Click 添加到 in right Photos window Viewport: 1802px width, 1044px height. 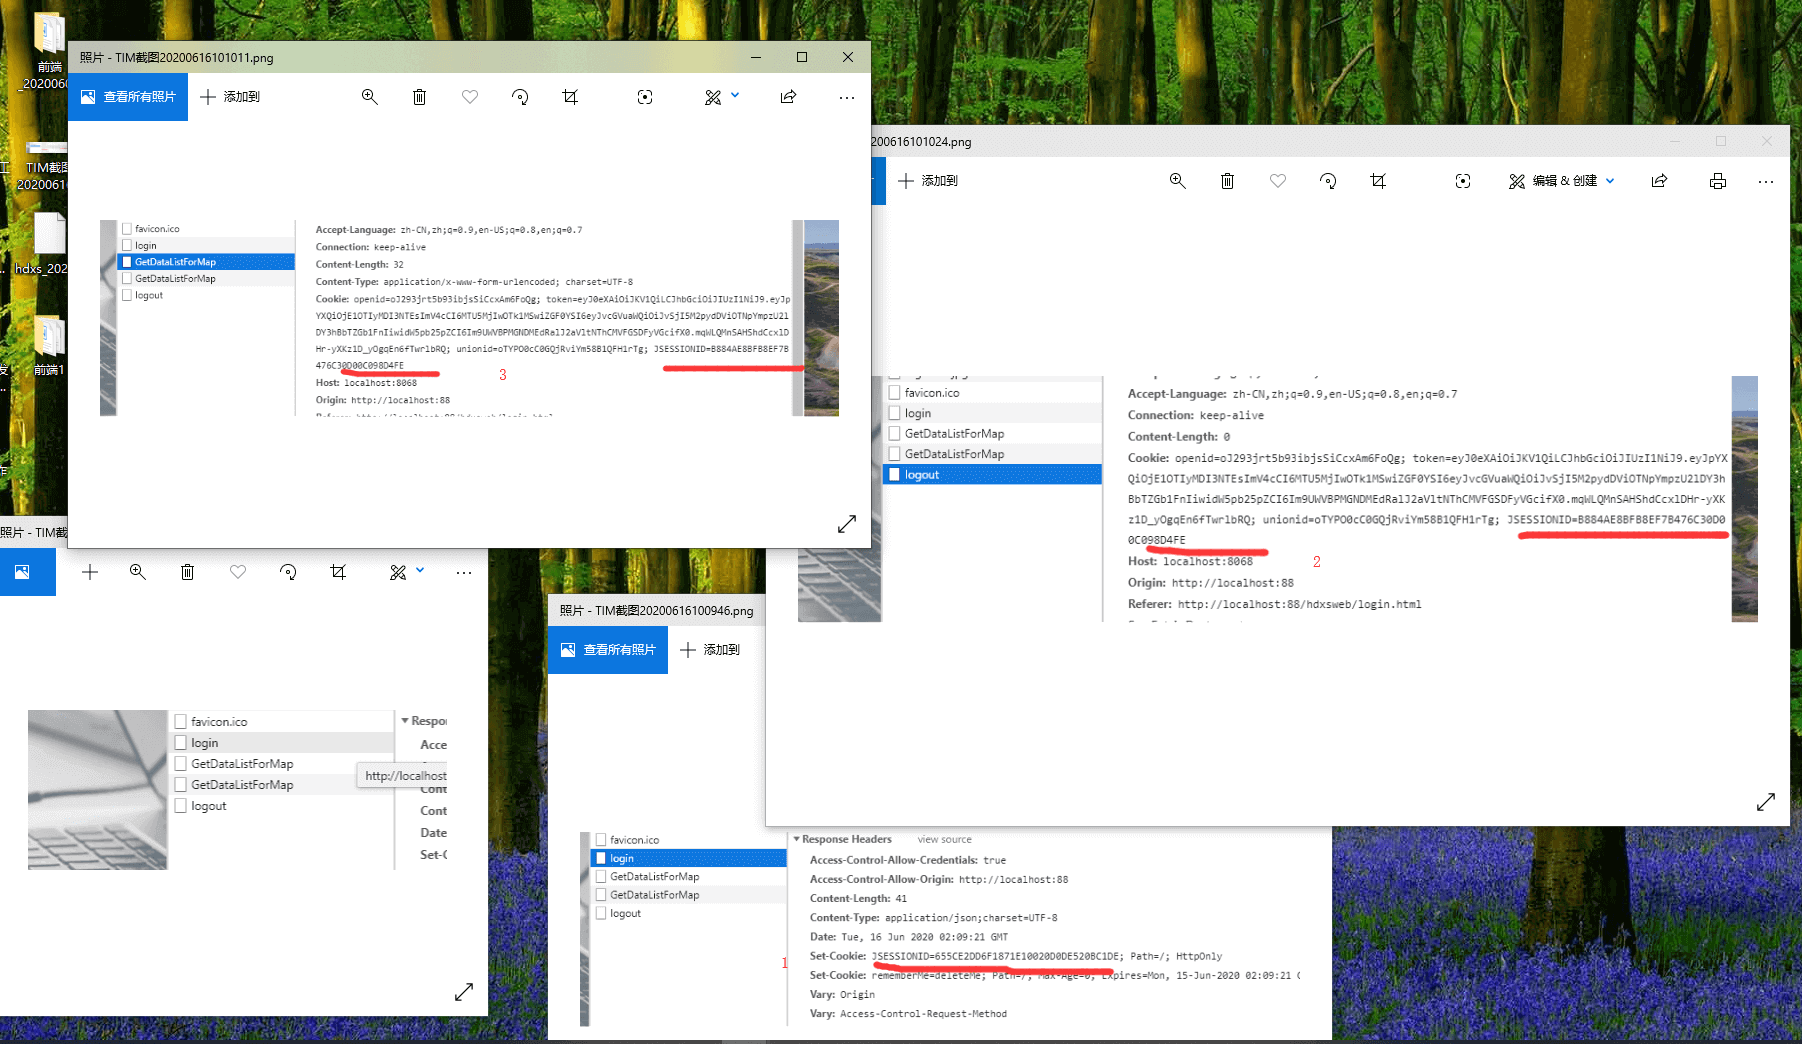click(928, 181)
